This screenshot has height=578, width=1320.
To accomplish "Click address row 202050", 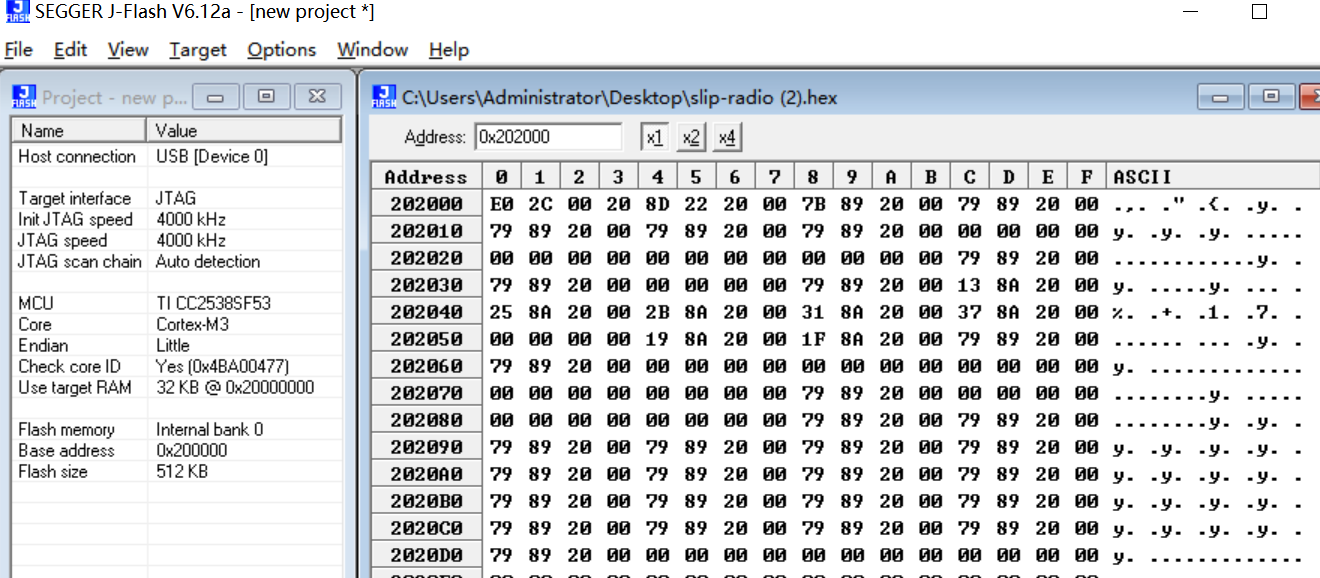I will click(426, 339).
